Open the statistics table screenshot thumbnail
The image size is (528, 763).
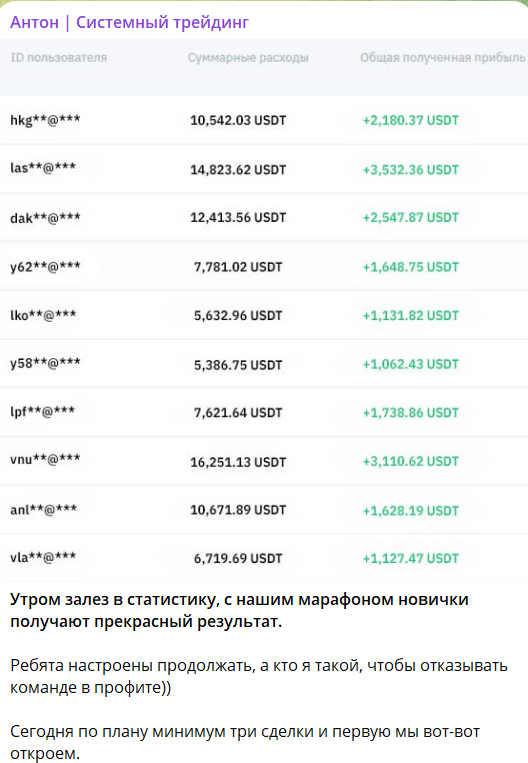tap(264, 310)
